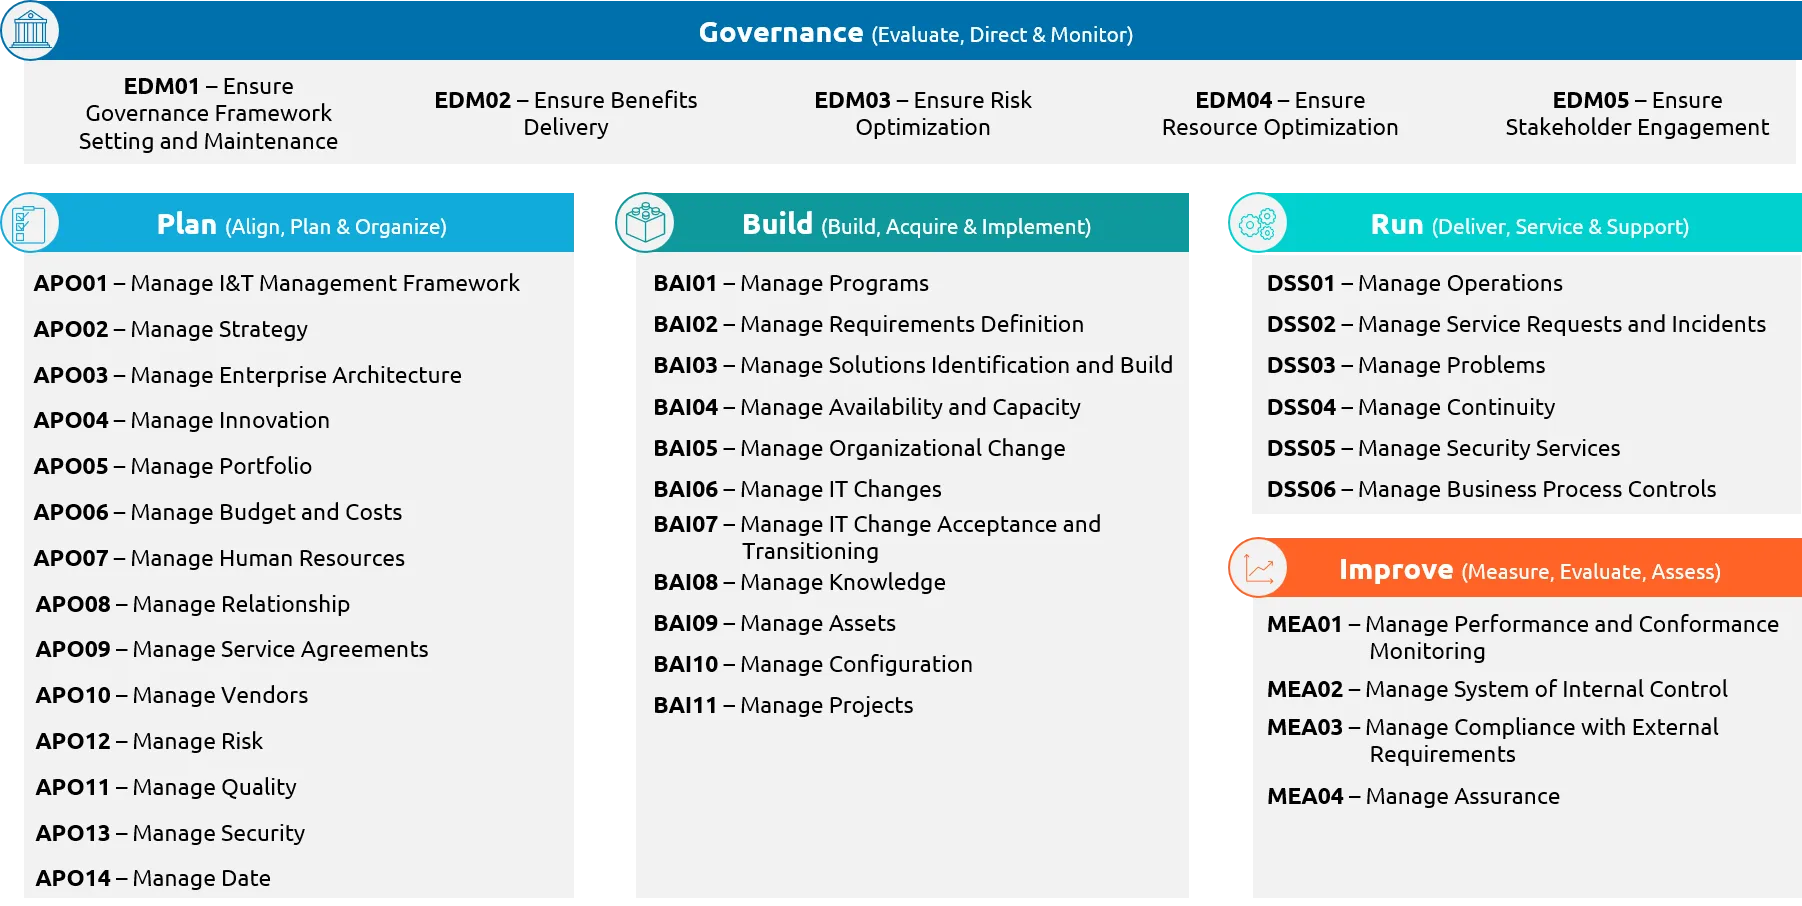The width and height of the screenshot is (1802, 906).
Task: Choose BAI03 Manage Solutions Identification and Build
Action: (913, 365)
